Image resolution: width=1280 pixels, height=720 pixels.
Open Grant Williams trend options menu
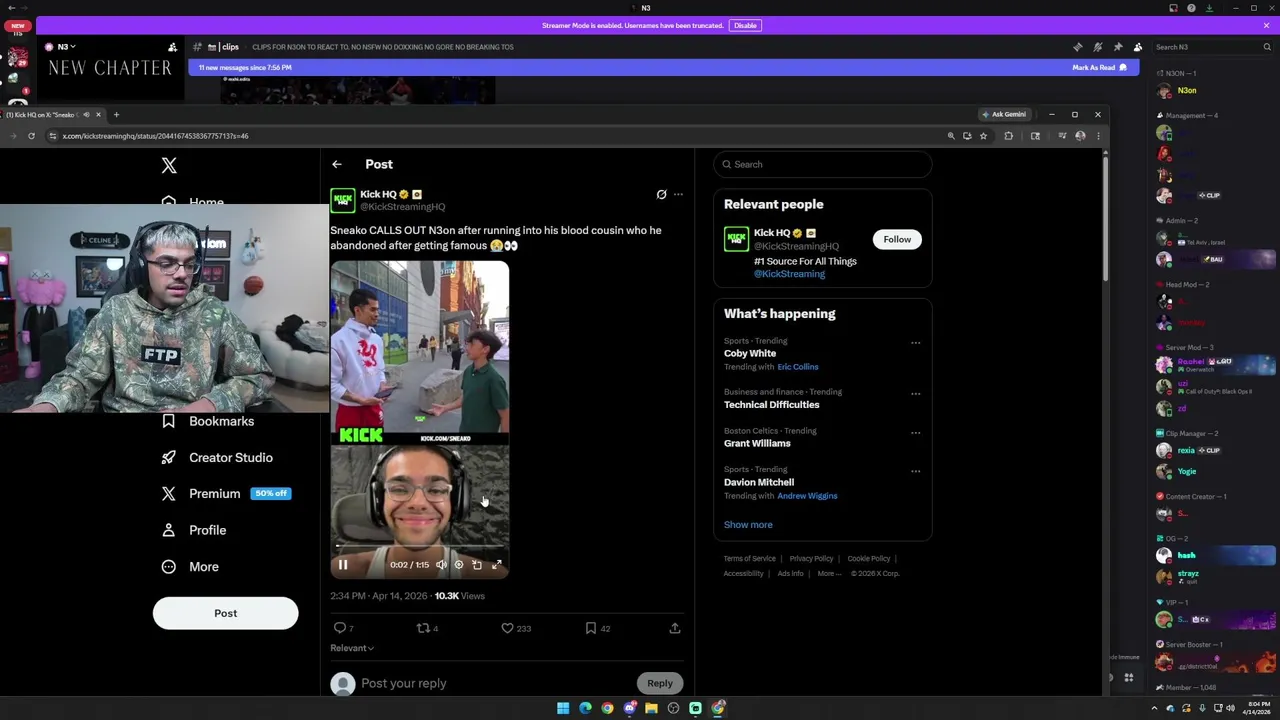(x=915, y=433)
